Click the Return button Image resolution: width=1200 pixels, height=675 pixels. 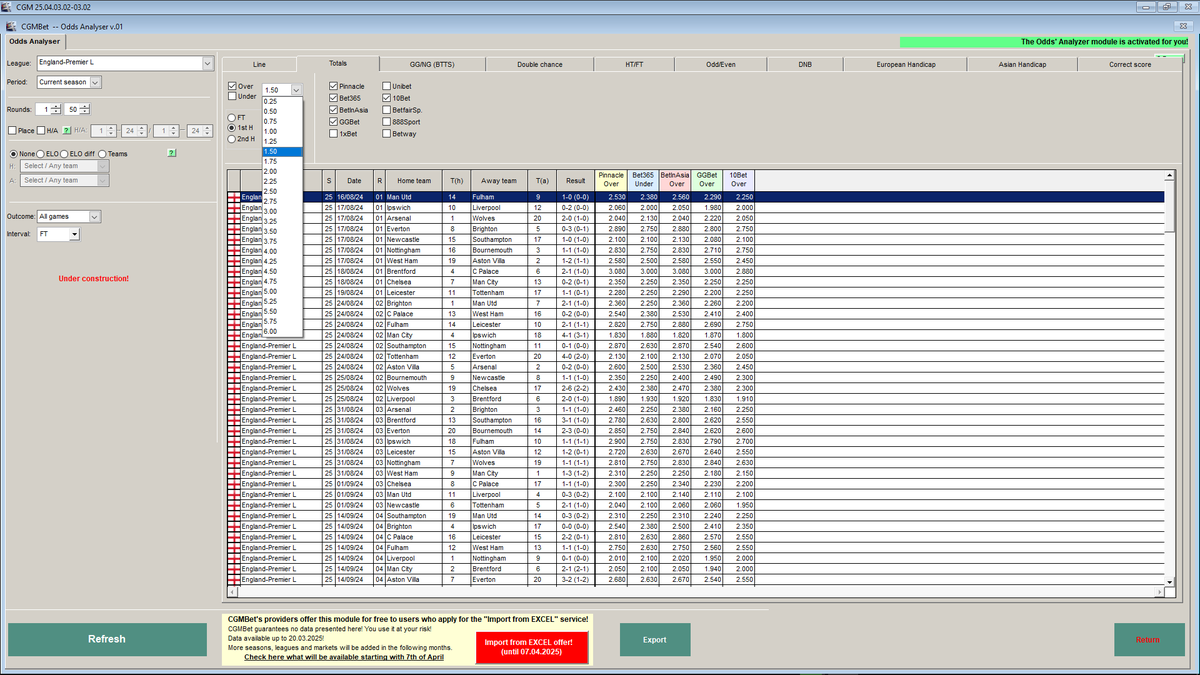click(x=1148, y=639)
